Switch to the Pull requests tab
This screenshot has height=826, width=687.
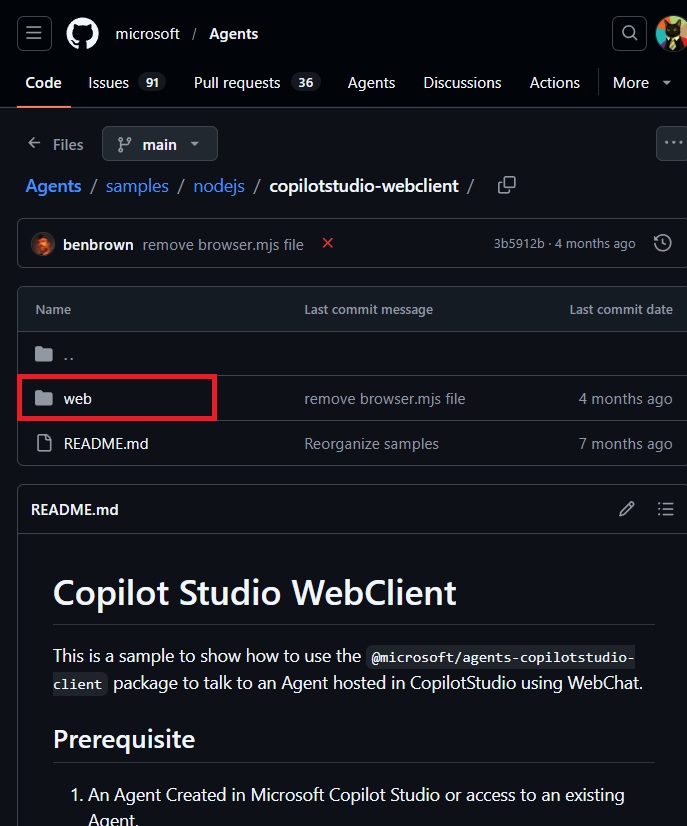click(256, 83)
